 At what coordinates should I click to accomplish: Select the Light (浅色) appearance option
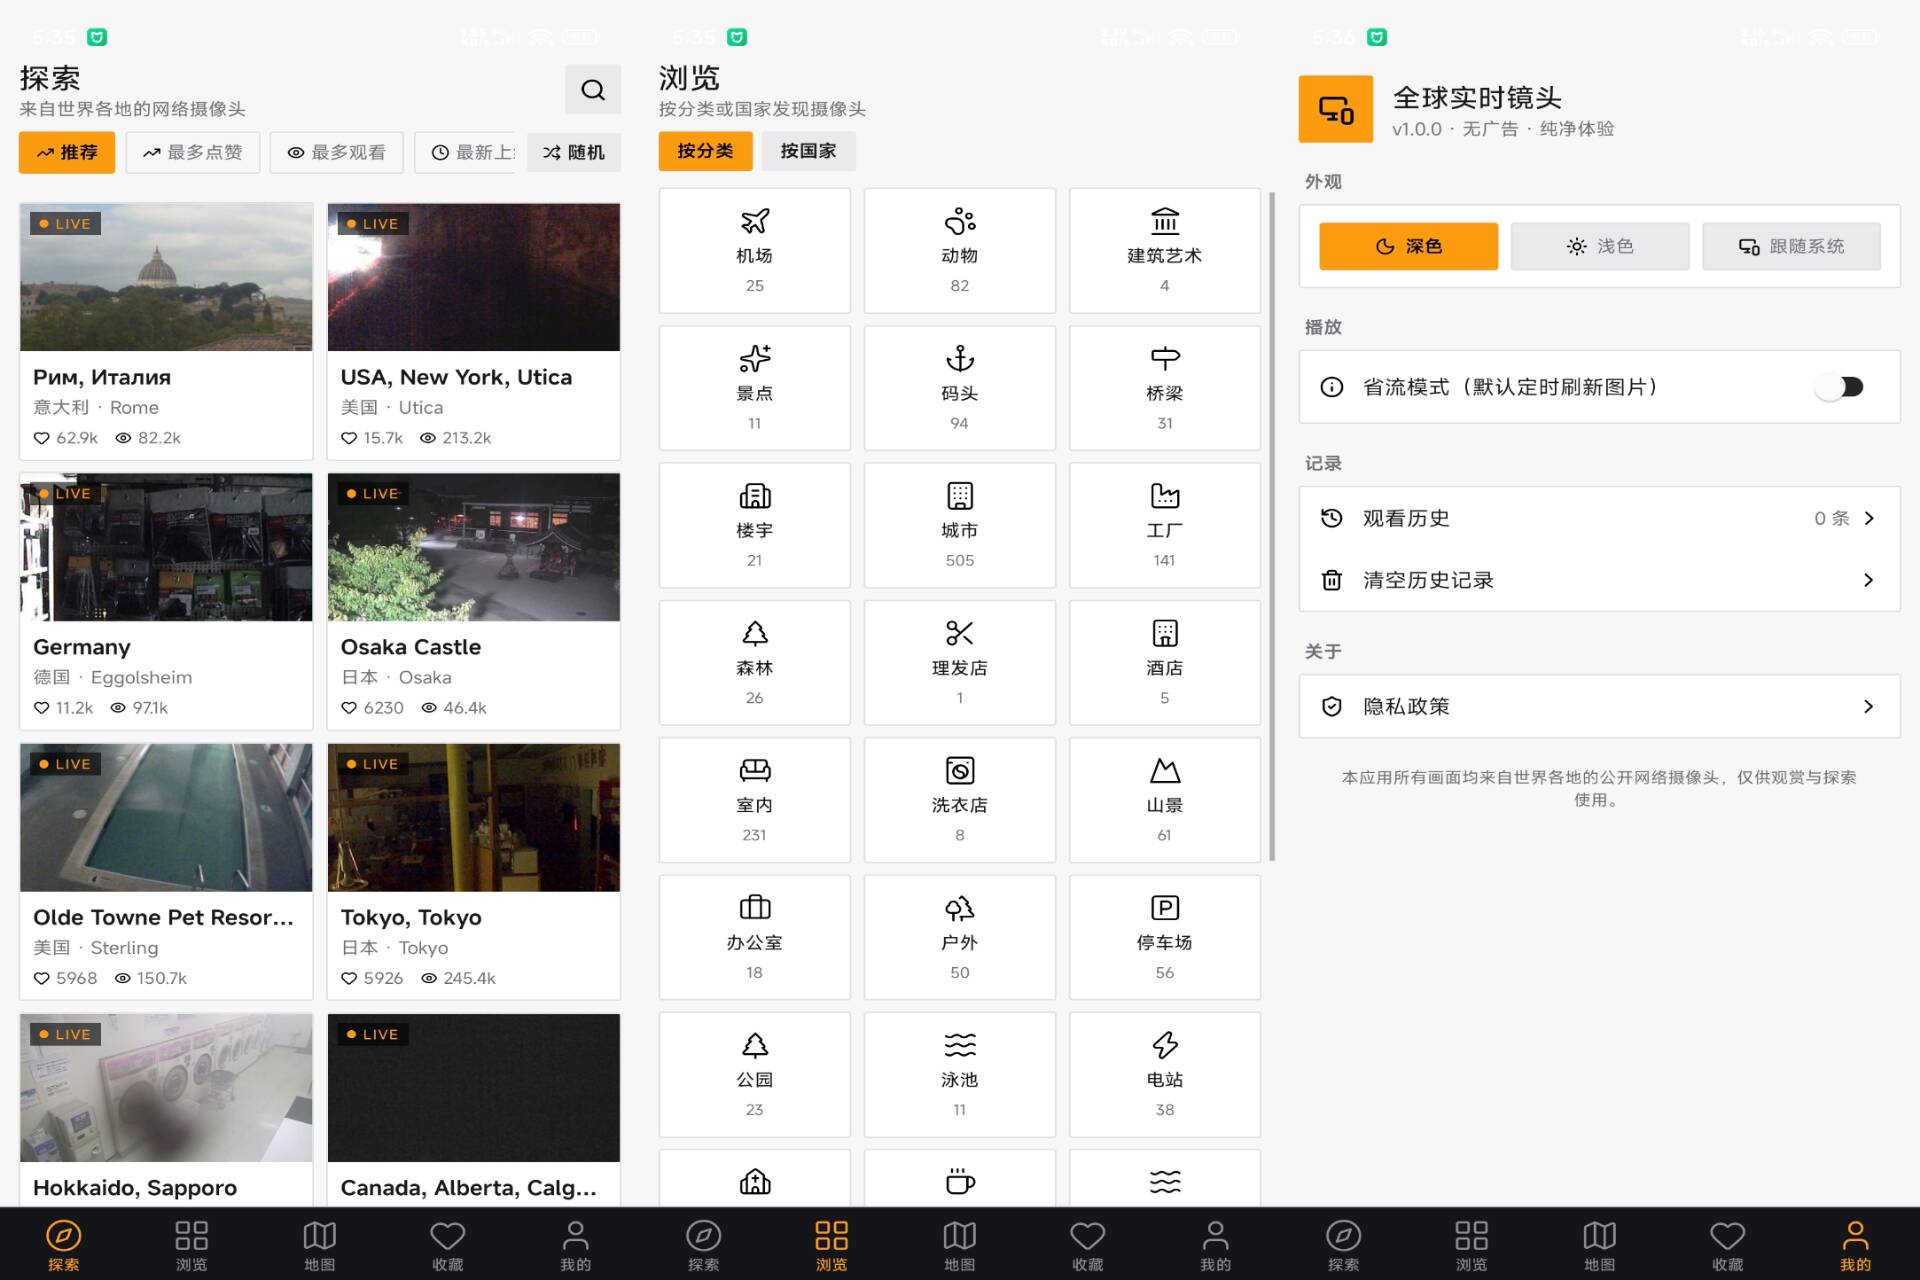click(x=1599, y=246)
